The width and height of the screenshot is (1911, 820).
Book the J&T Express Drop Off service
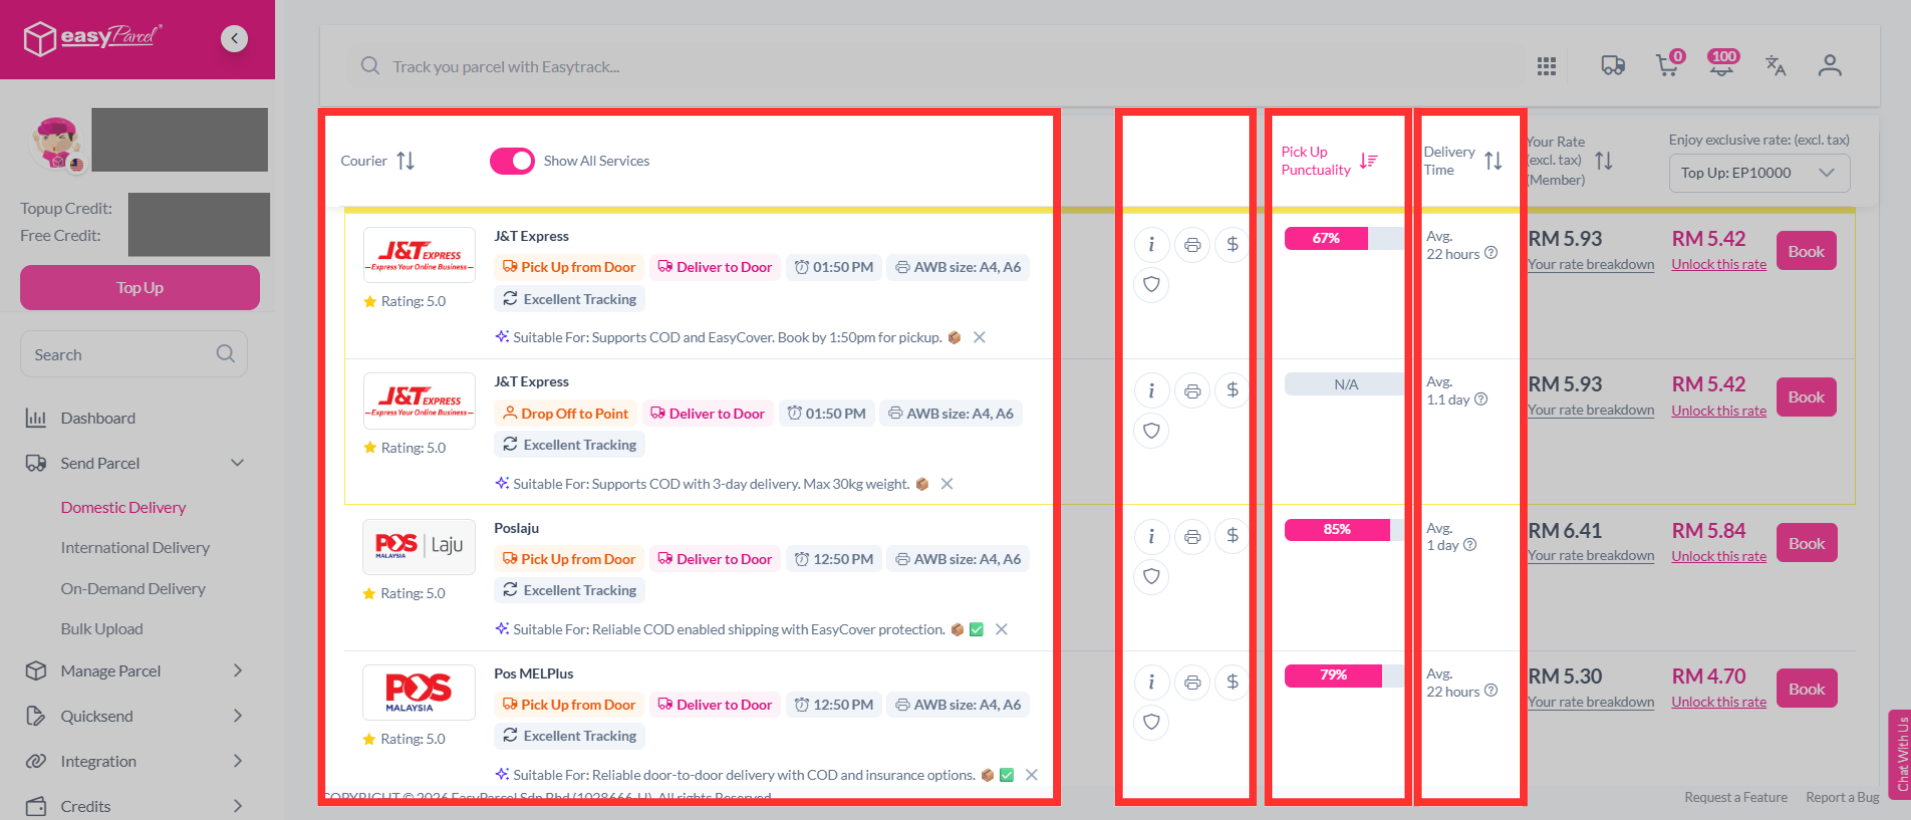click(1806, 397)
